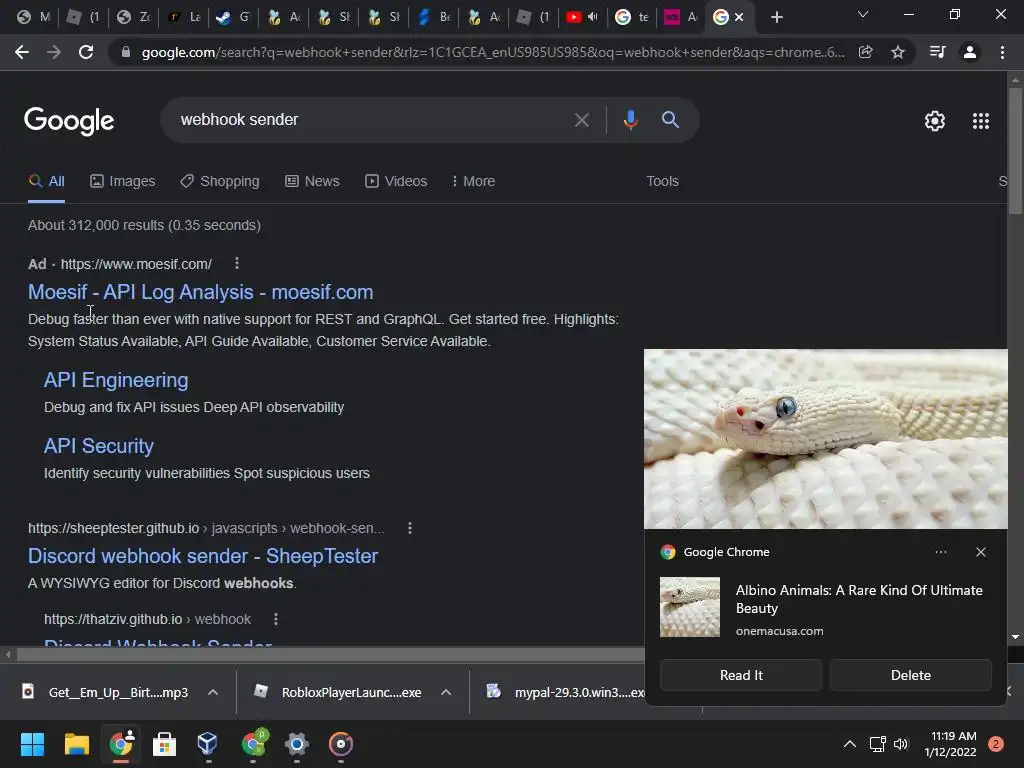Close the active Google search tab
1024x768 pixels.
739,17
